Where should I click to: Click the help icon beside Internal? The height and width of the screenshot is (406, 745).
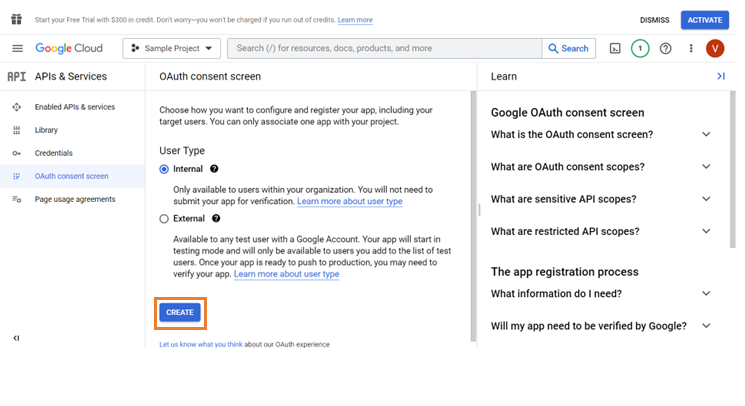coord(214,169)
